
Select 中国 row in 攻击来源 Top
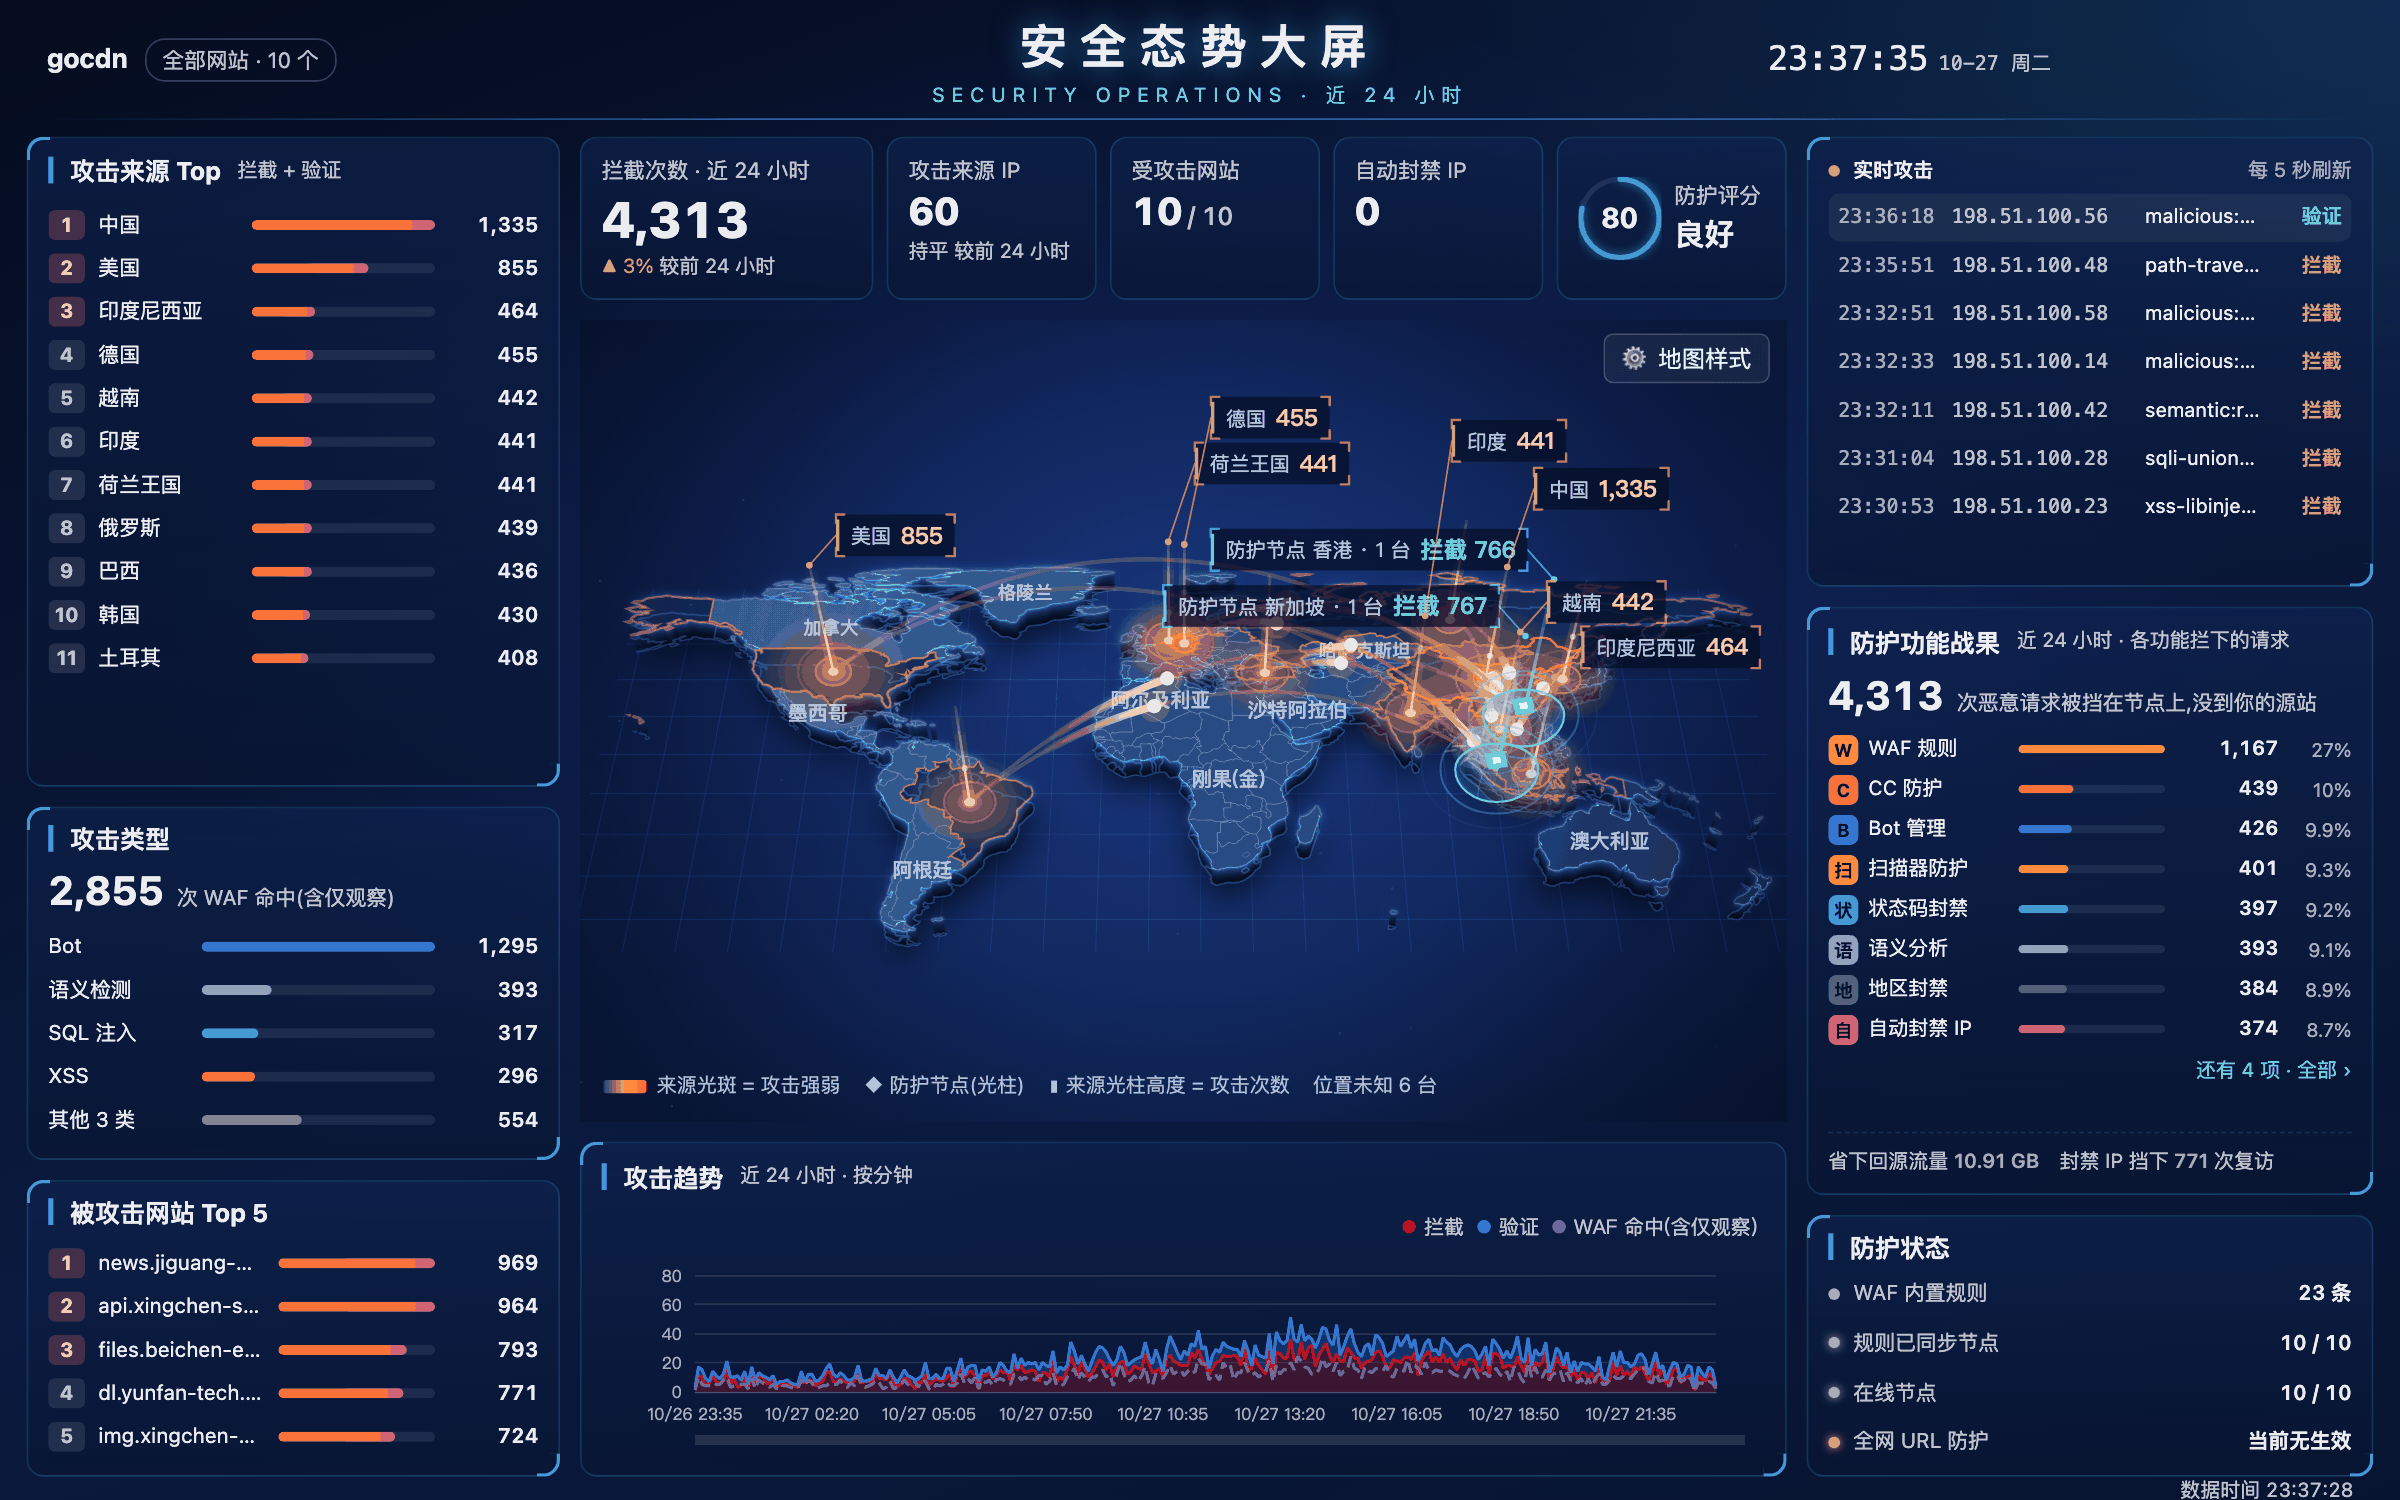pos(293,225)
